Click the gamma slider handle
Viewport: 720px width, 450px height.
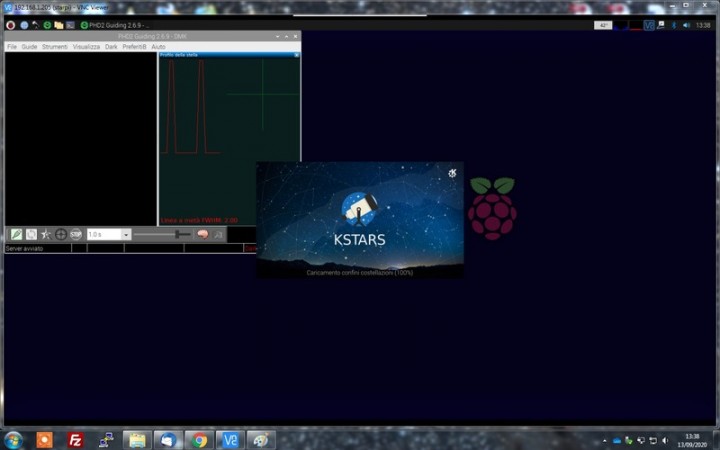tap(177, 234)
